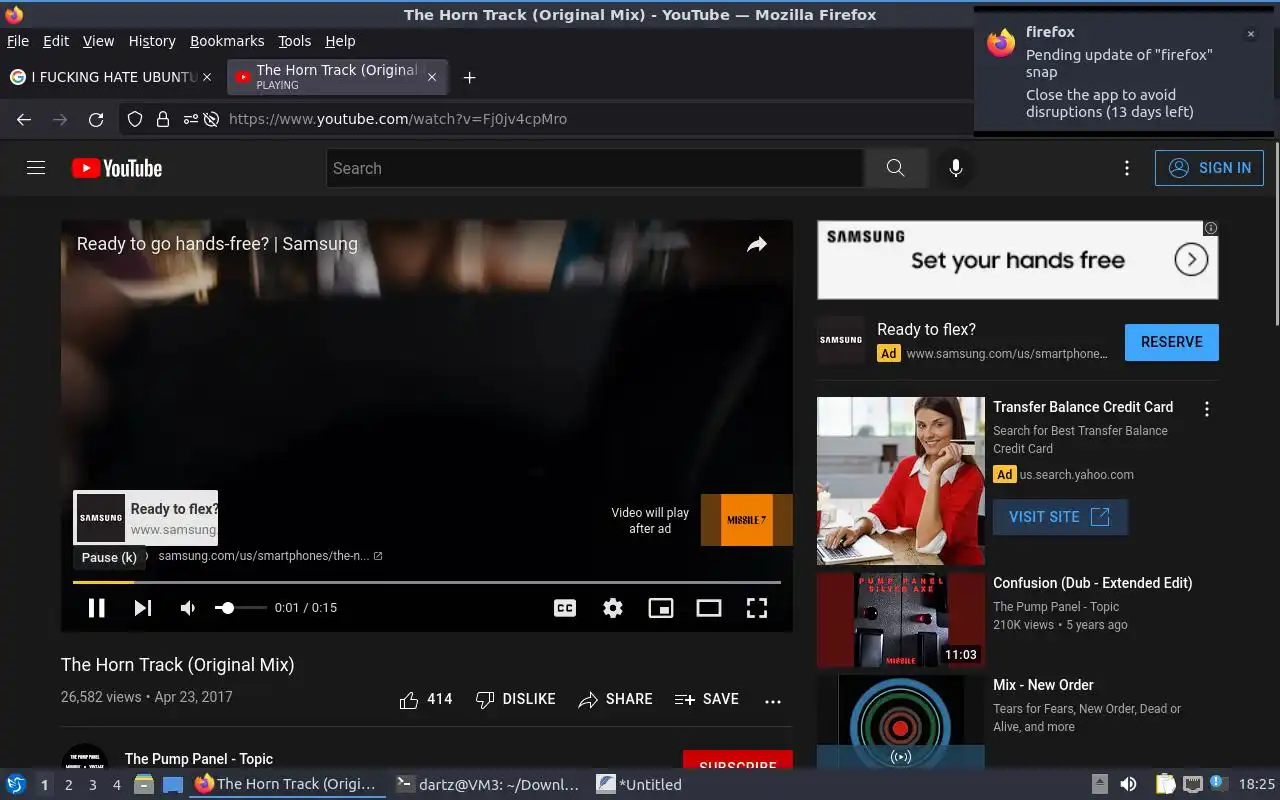Viewport: 1280px width, 800px height.
Task: Focus the YouTube search field
Action: pyautogui.click(x=595, y=168)
